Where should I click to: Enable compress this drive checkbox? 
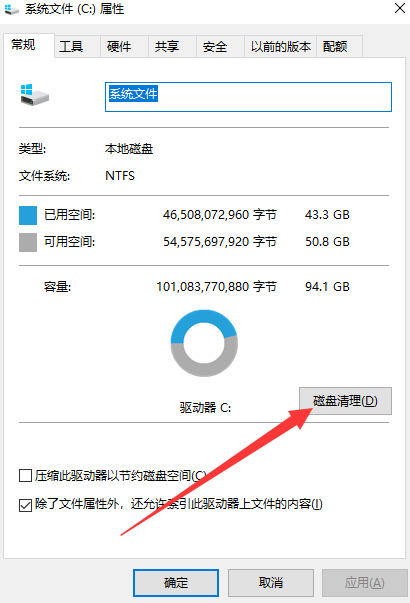pyautogui.click(x=25, y=476)
